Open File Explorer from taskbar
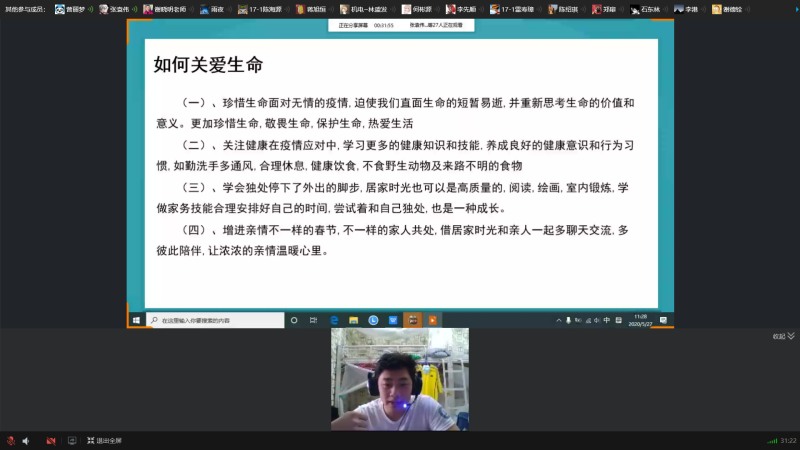 click(x=354, y=320)
